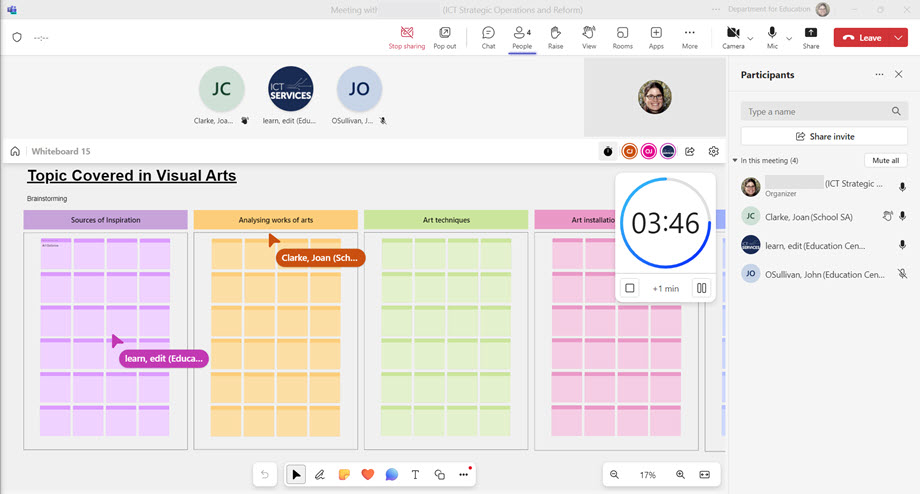
Task: Click the JO avatar tile
Action: pos(359,89)
